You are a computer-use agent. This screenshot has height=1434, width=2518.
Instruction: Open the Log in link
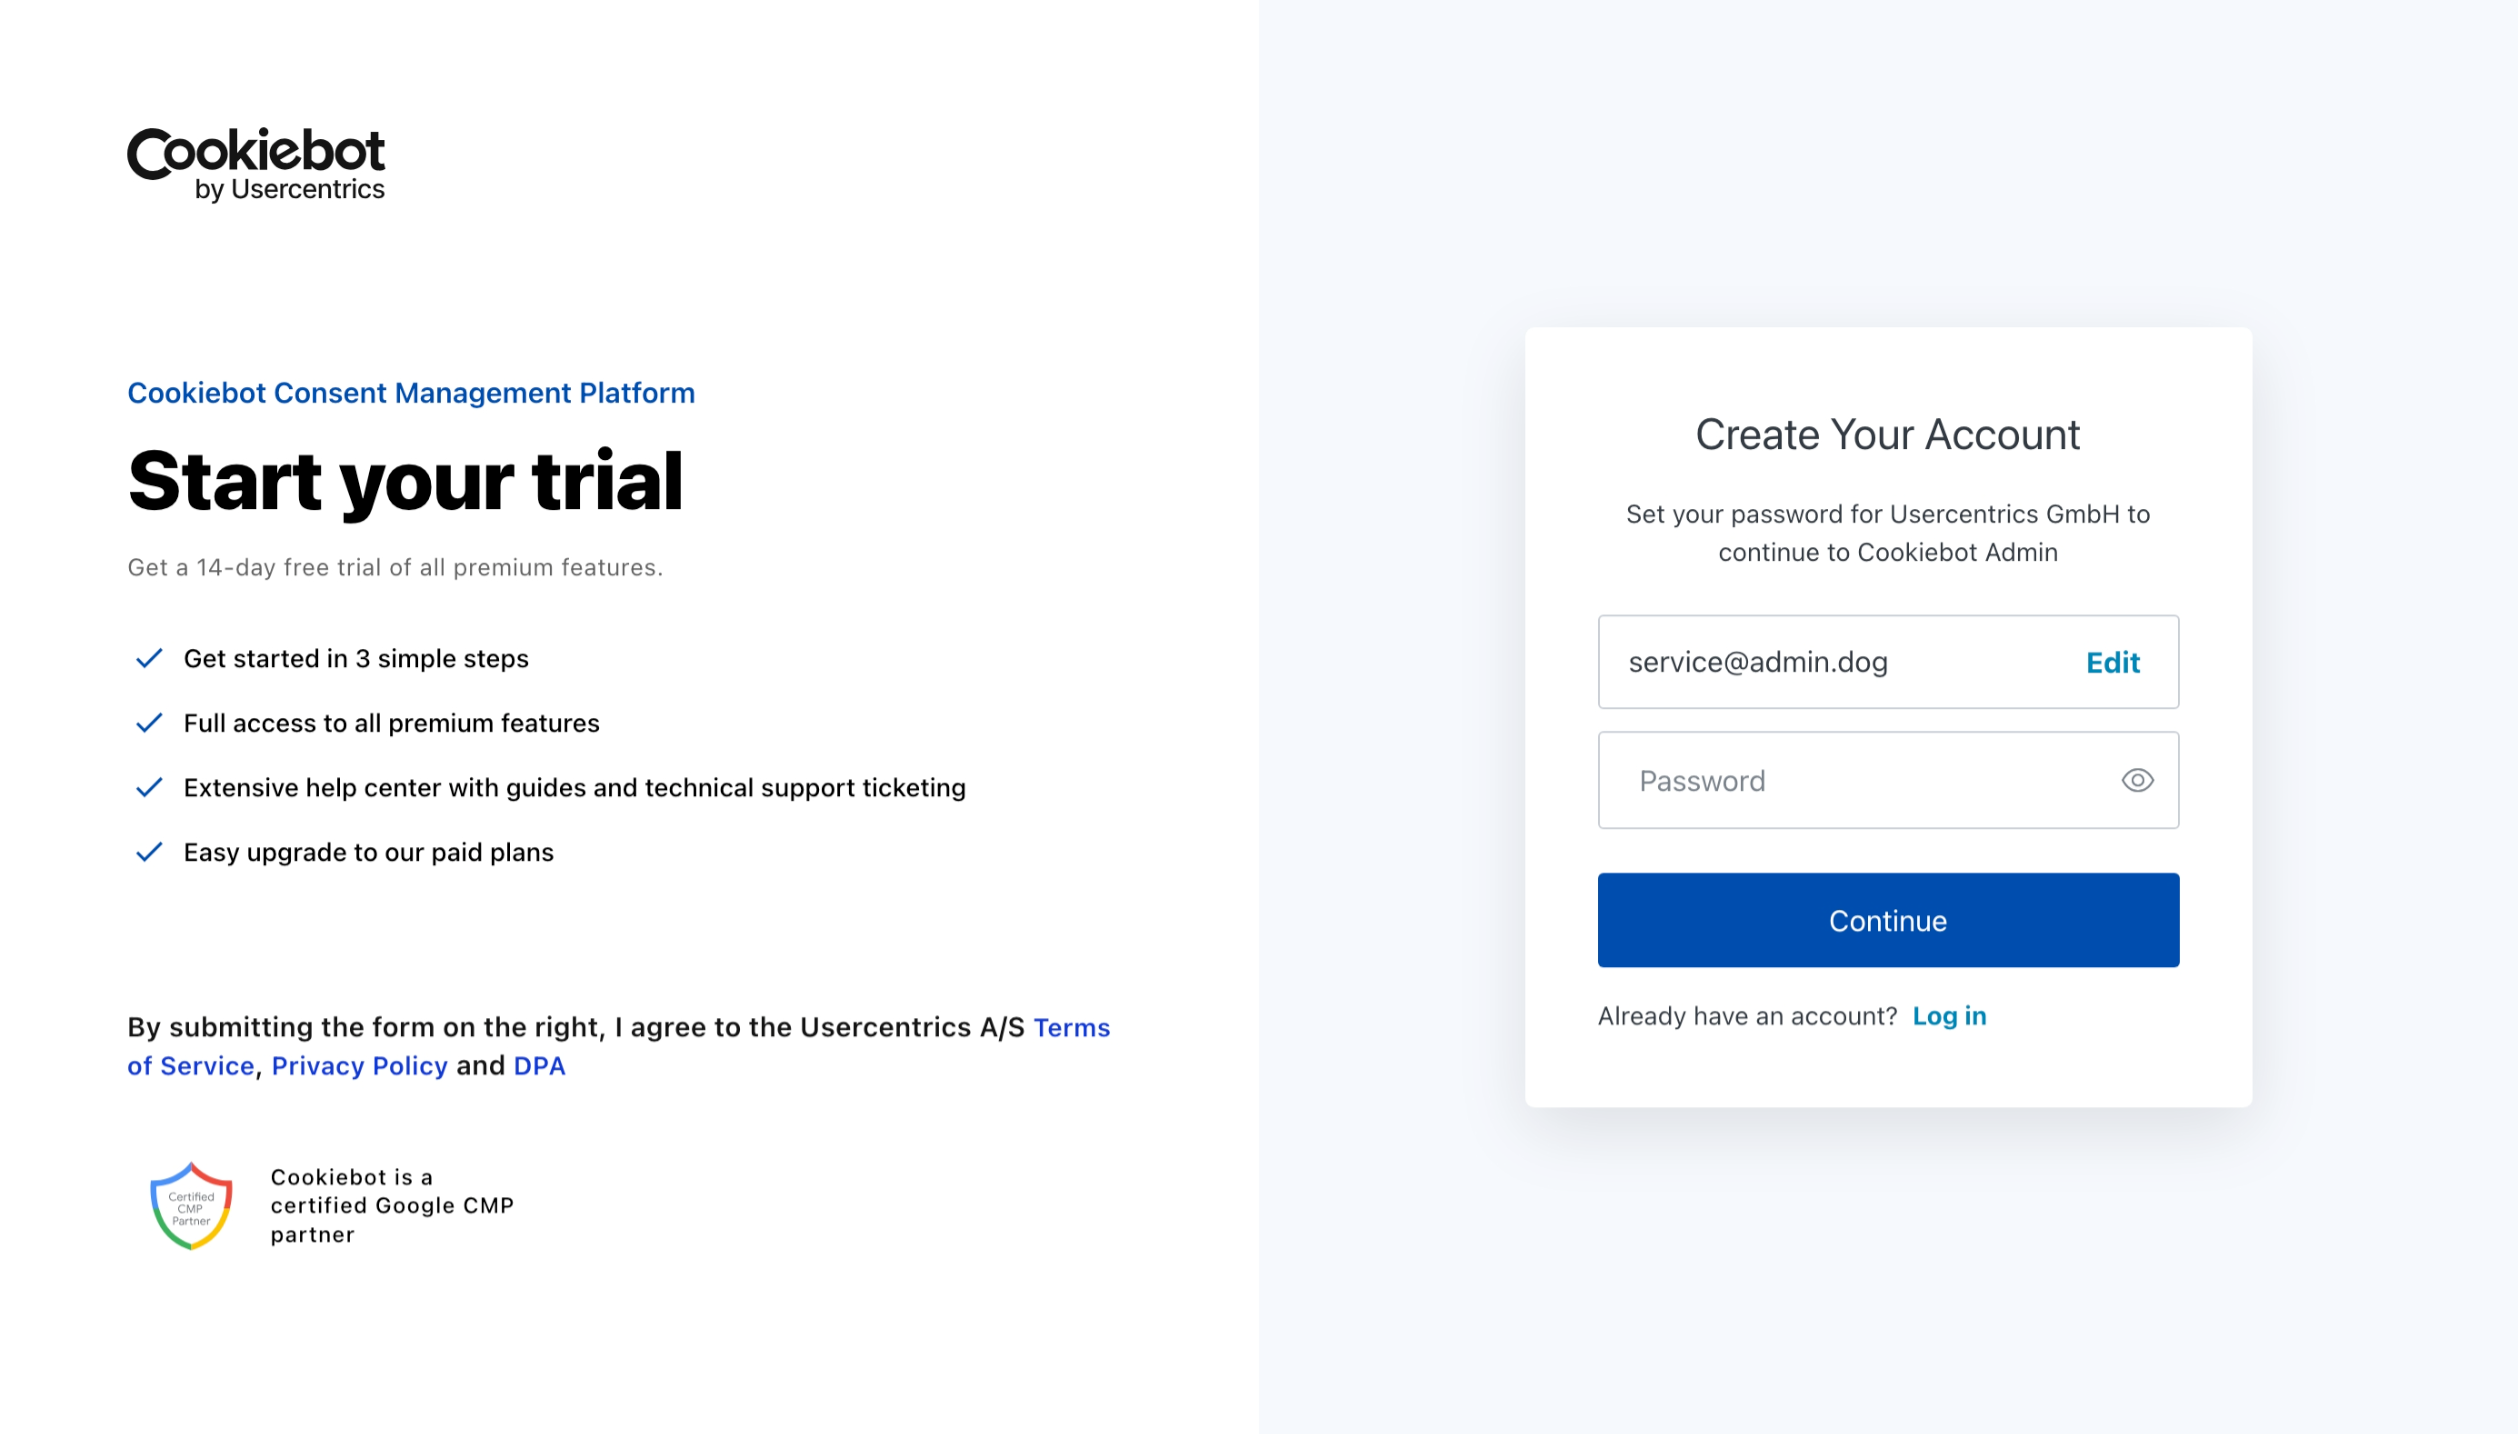1949,1016
